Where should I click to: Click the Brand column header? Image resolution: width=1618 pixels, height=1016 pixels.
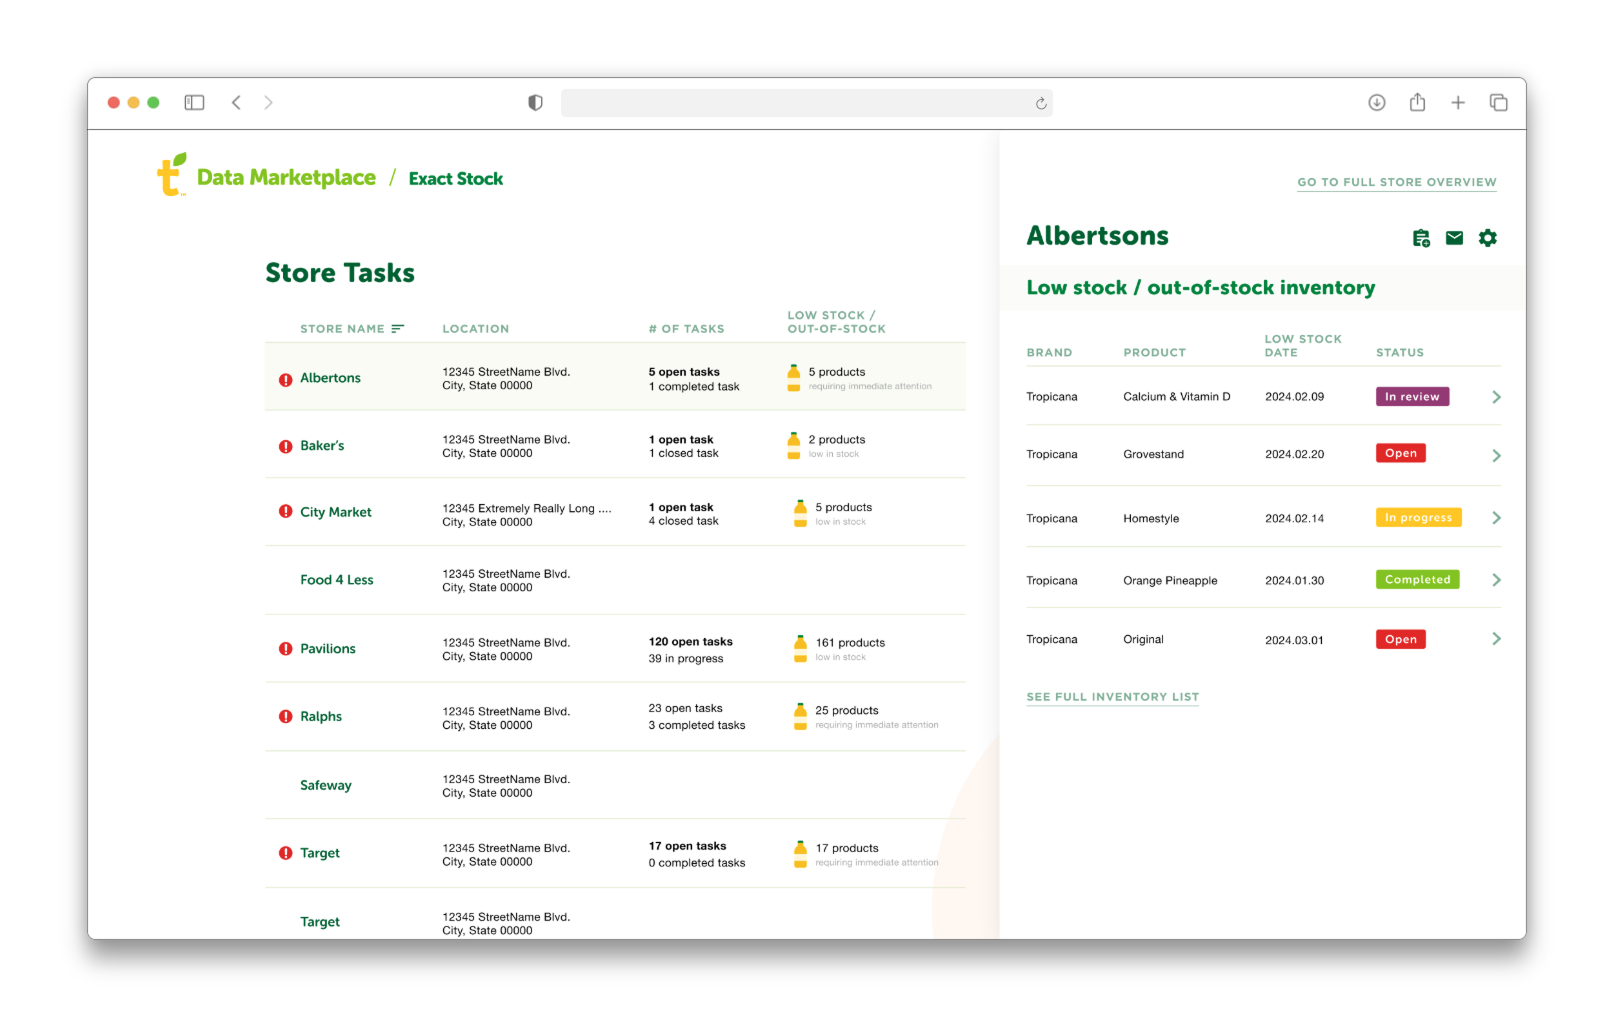1049,352
